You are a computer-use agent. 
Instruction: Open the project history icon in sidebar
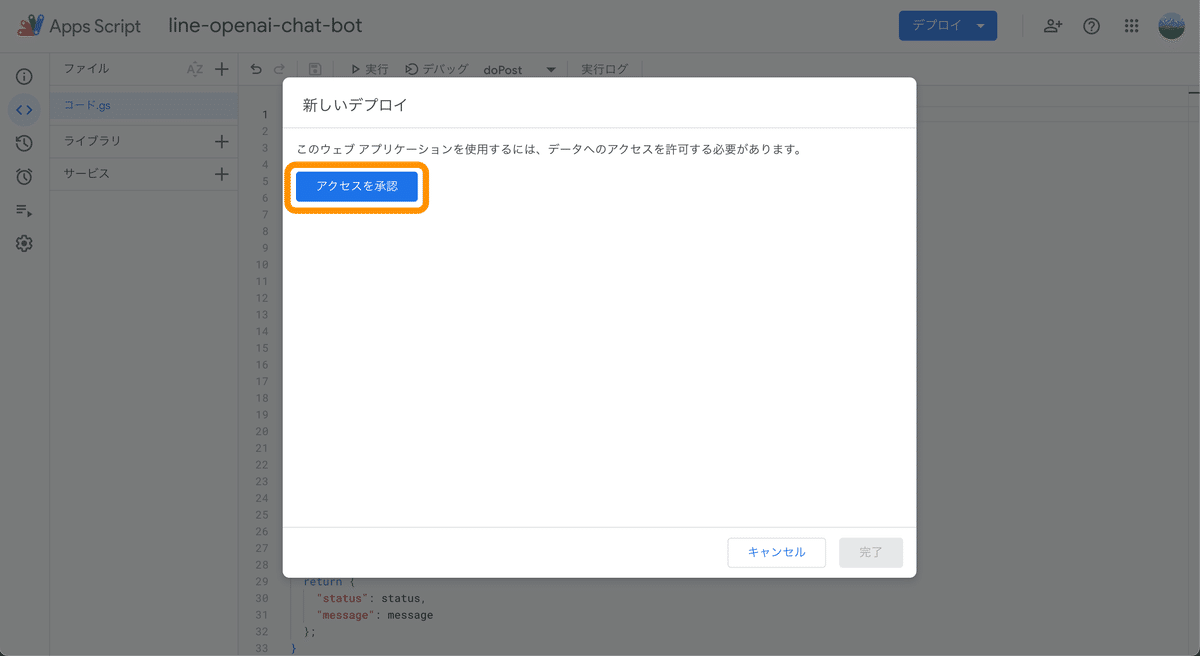[25, 143]
